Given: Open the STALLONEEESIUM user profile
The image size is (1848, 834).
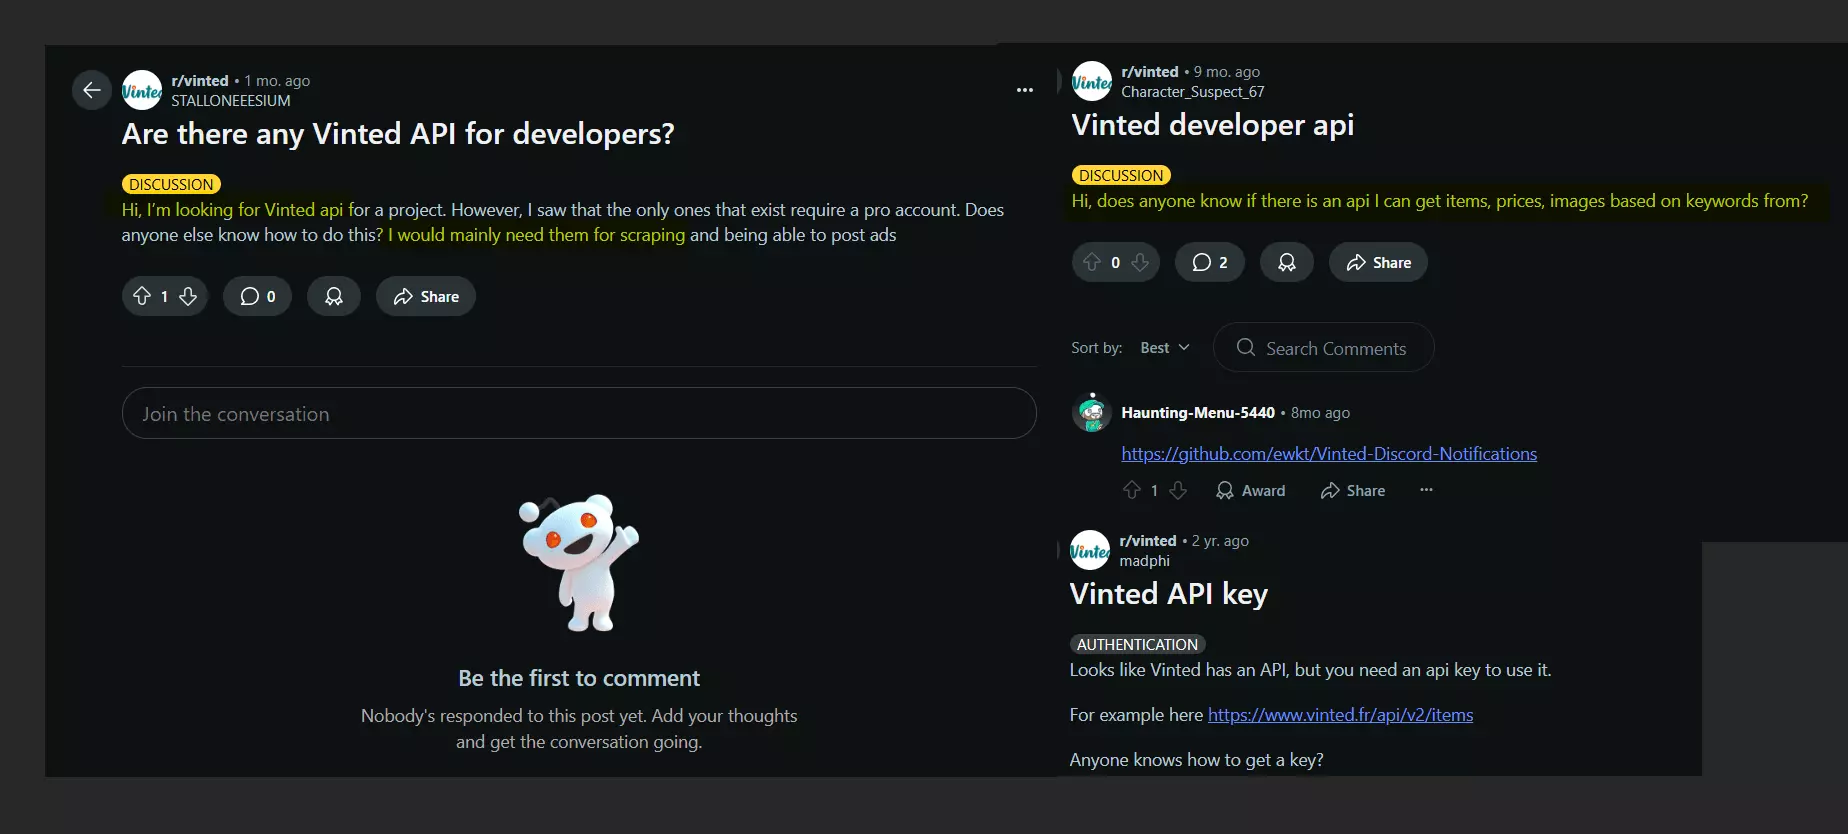Looking at the screenshot, I should (231, 101).
